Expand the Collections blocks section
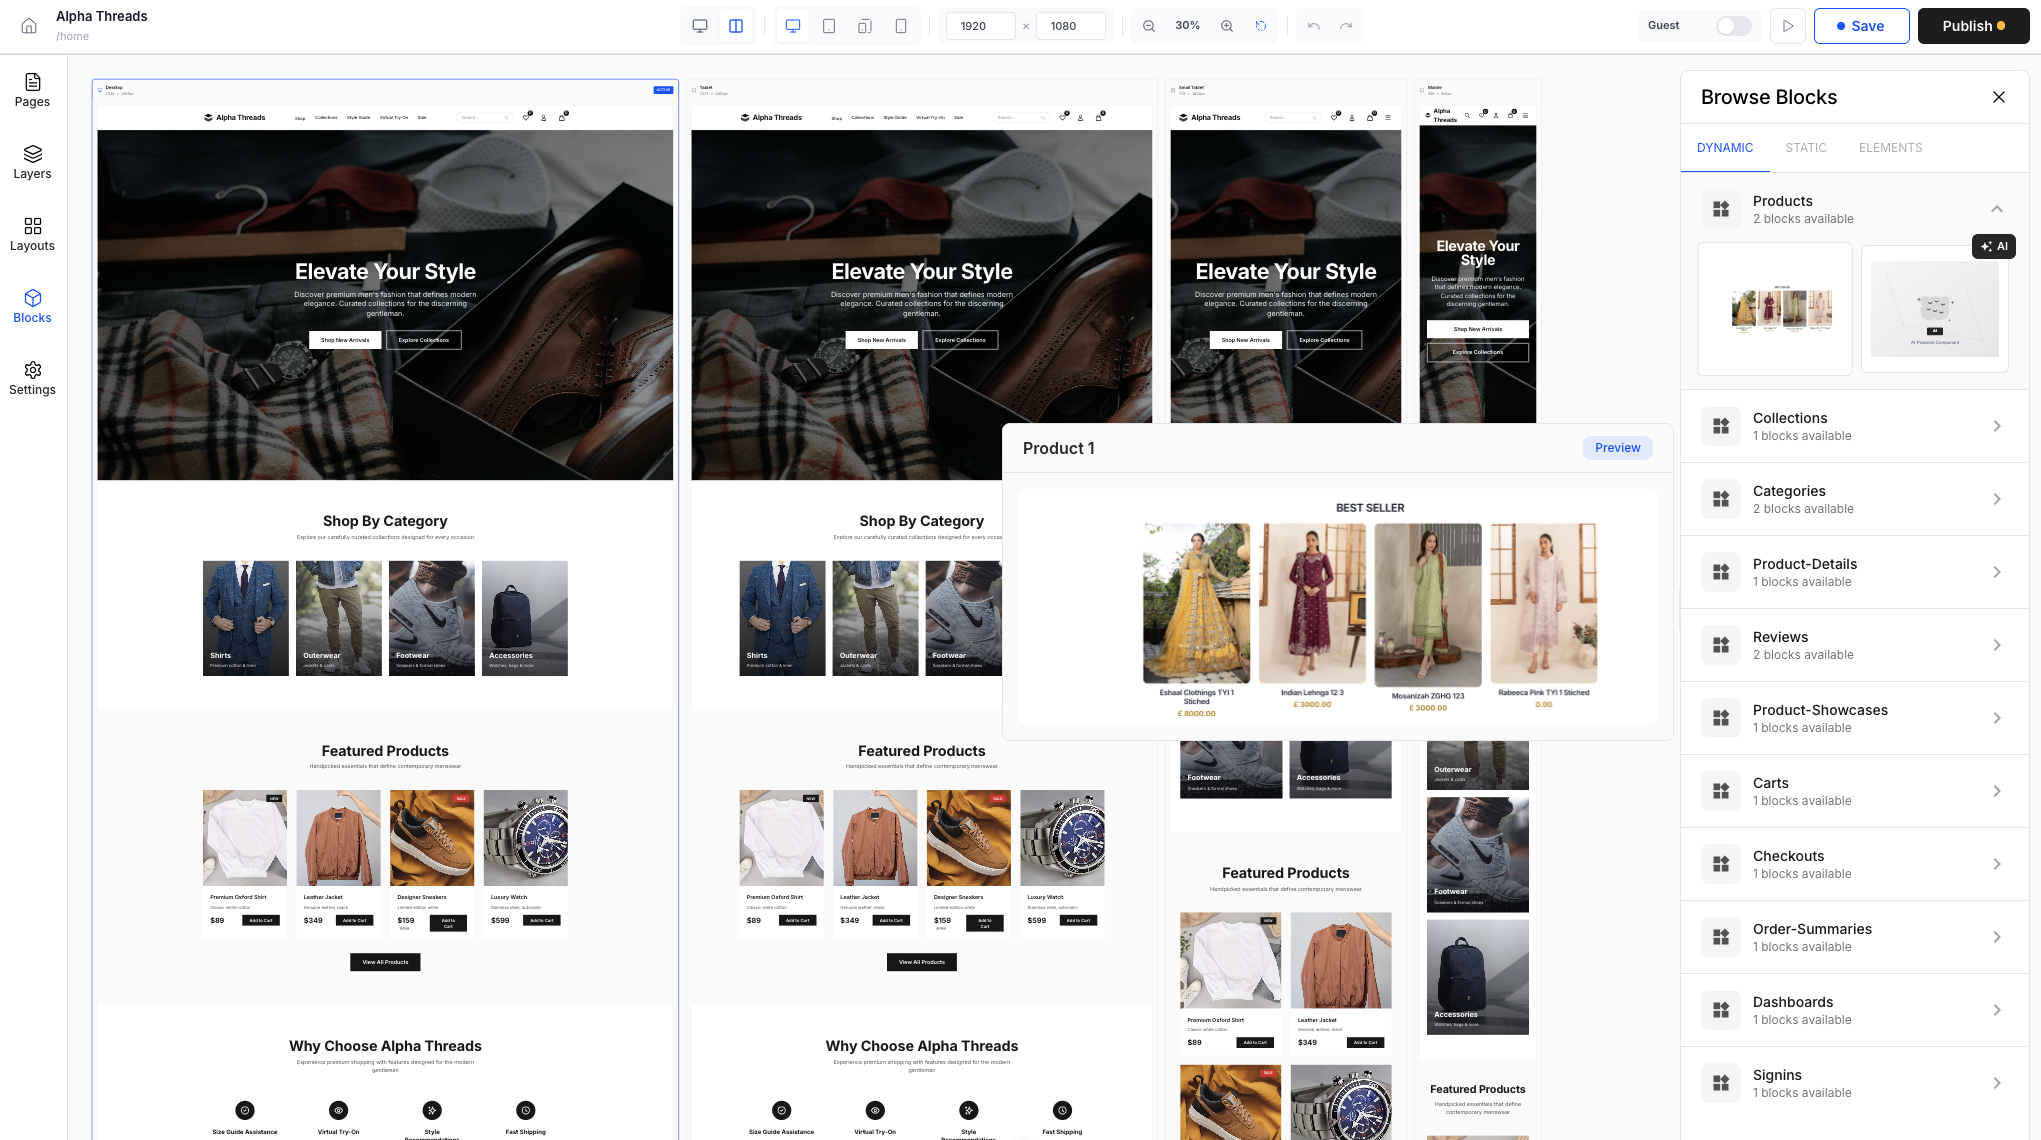 [x=1996, y=426]
